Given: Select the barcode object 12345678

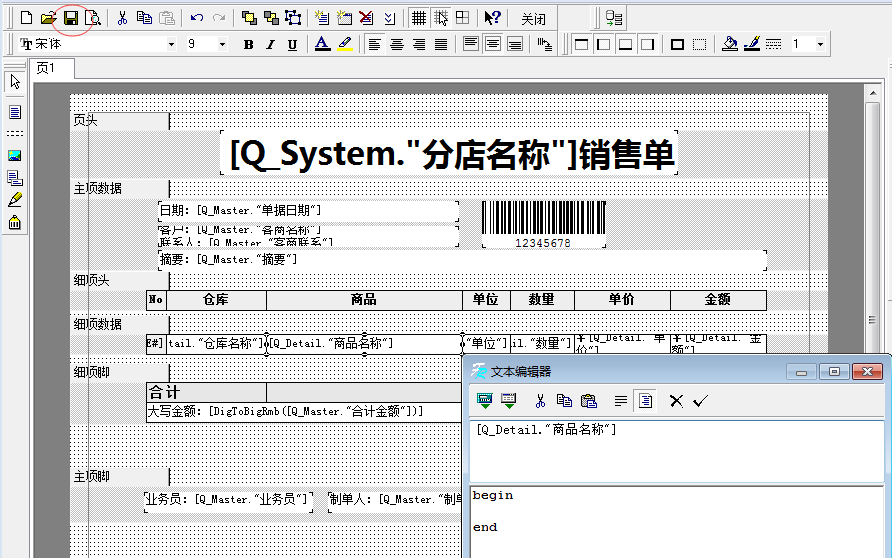Looking at the screenshot, I should click(543, 224).
